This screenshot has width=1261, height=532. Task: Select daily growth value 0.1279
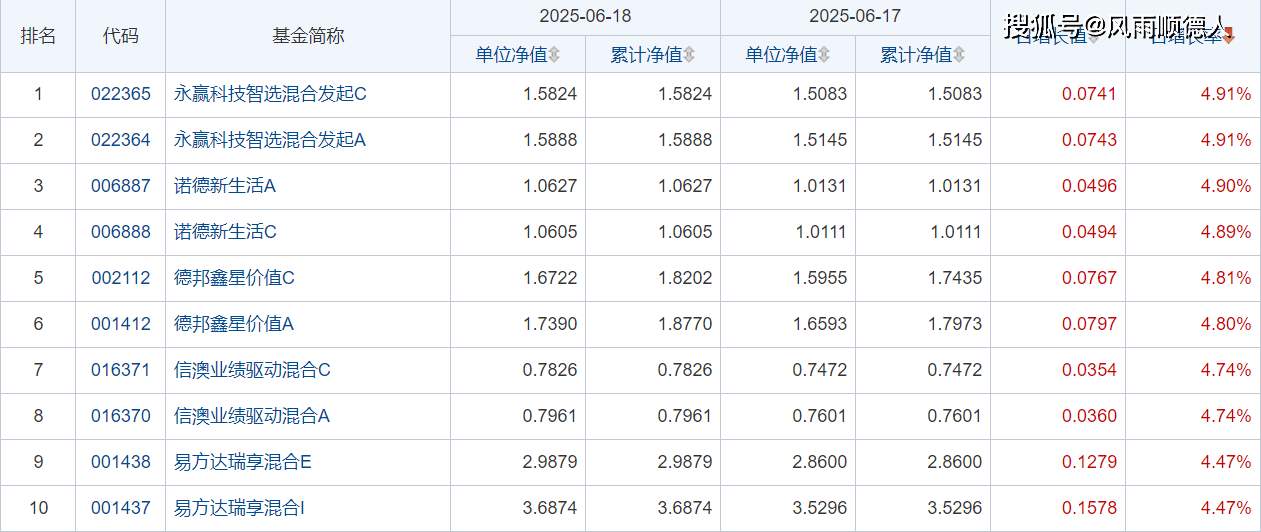[x=1089, y=462]
